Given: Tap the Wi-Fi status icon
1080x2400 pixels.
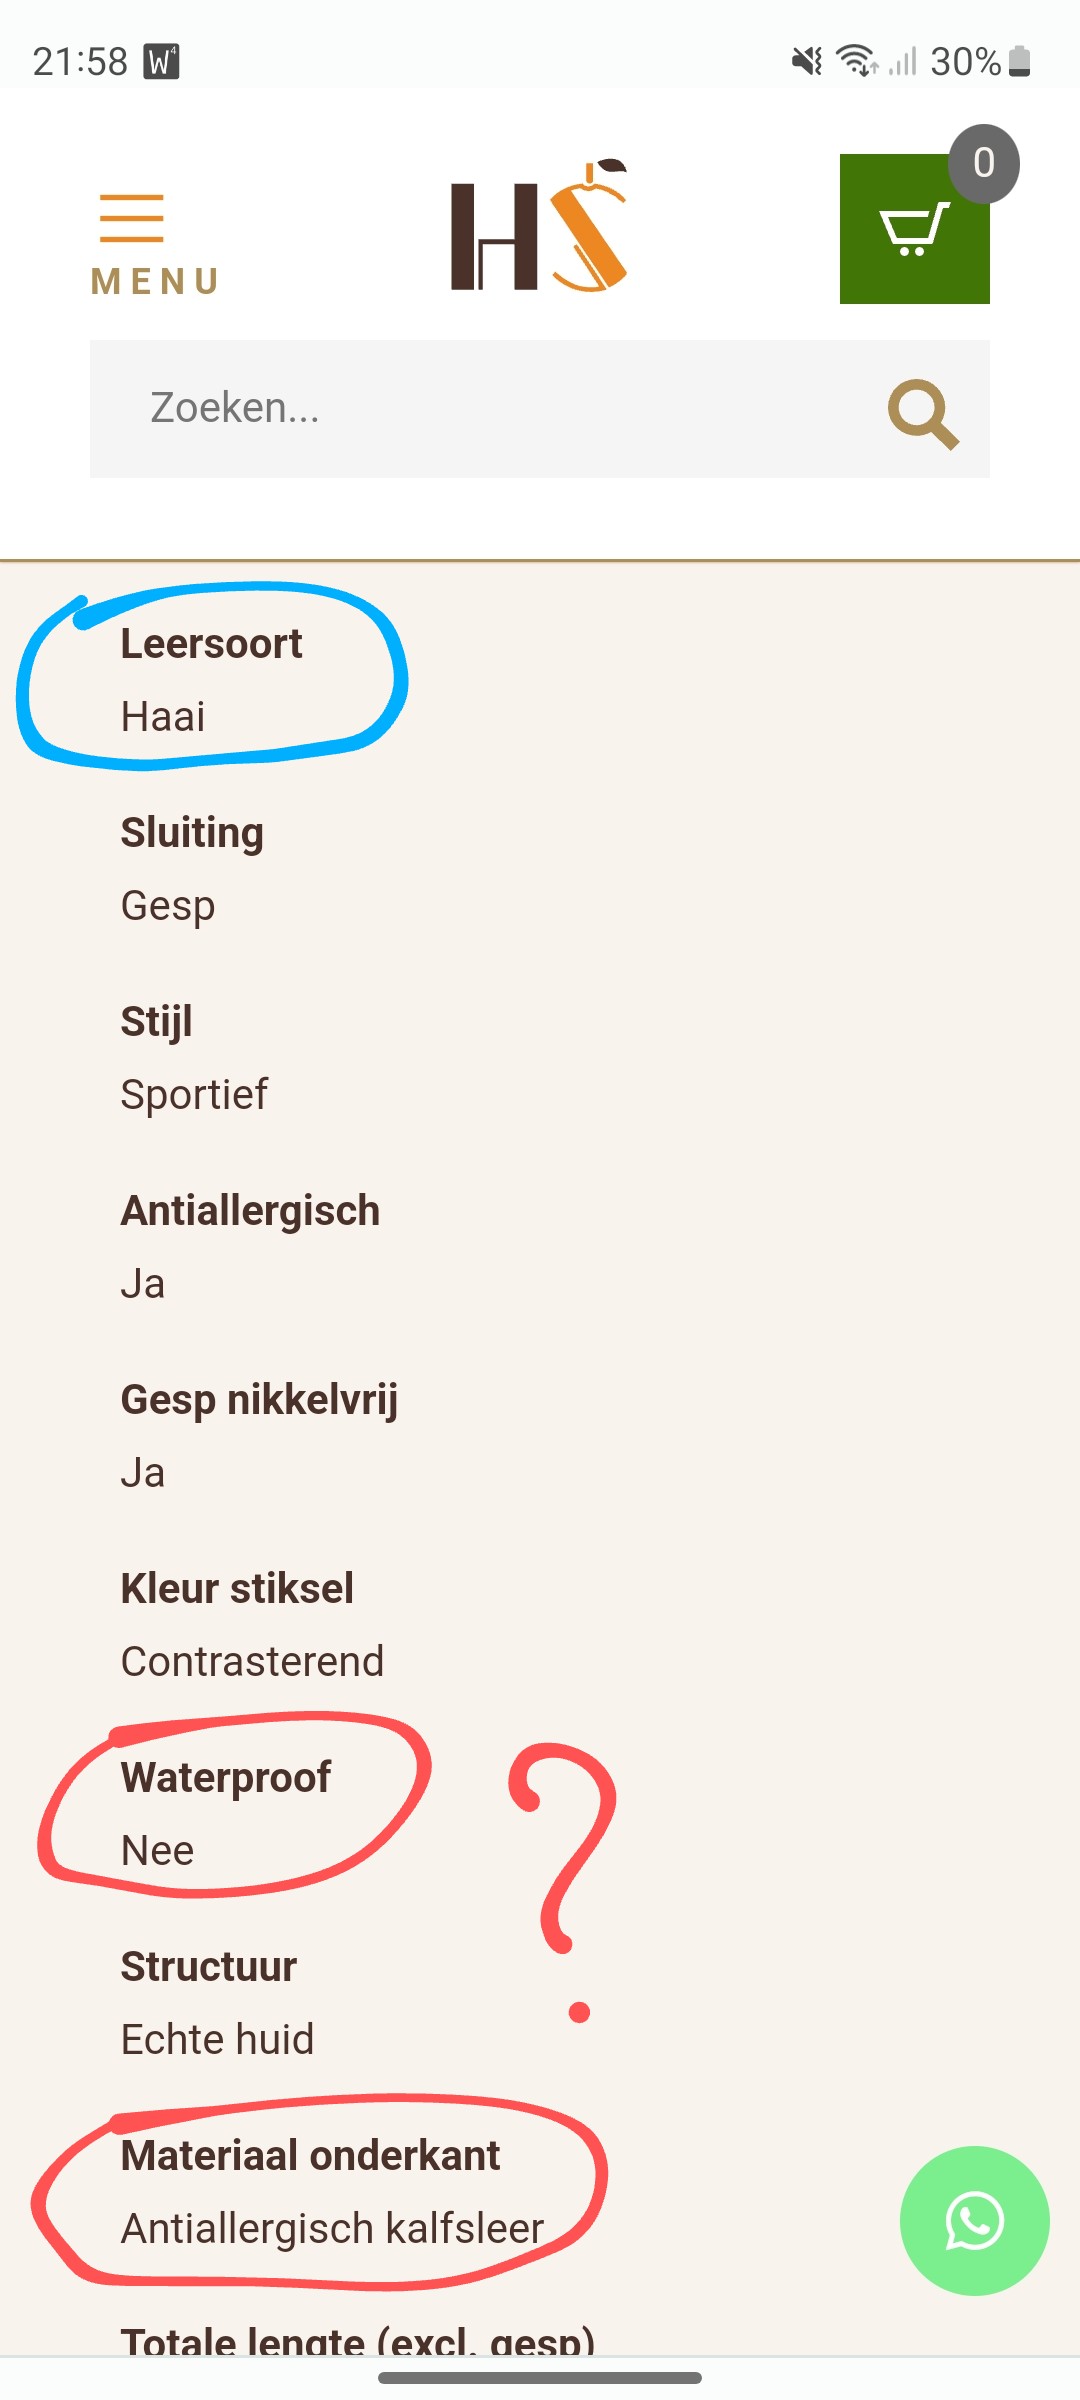Looking at the screenshot, I should [x=857, y=61].
